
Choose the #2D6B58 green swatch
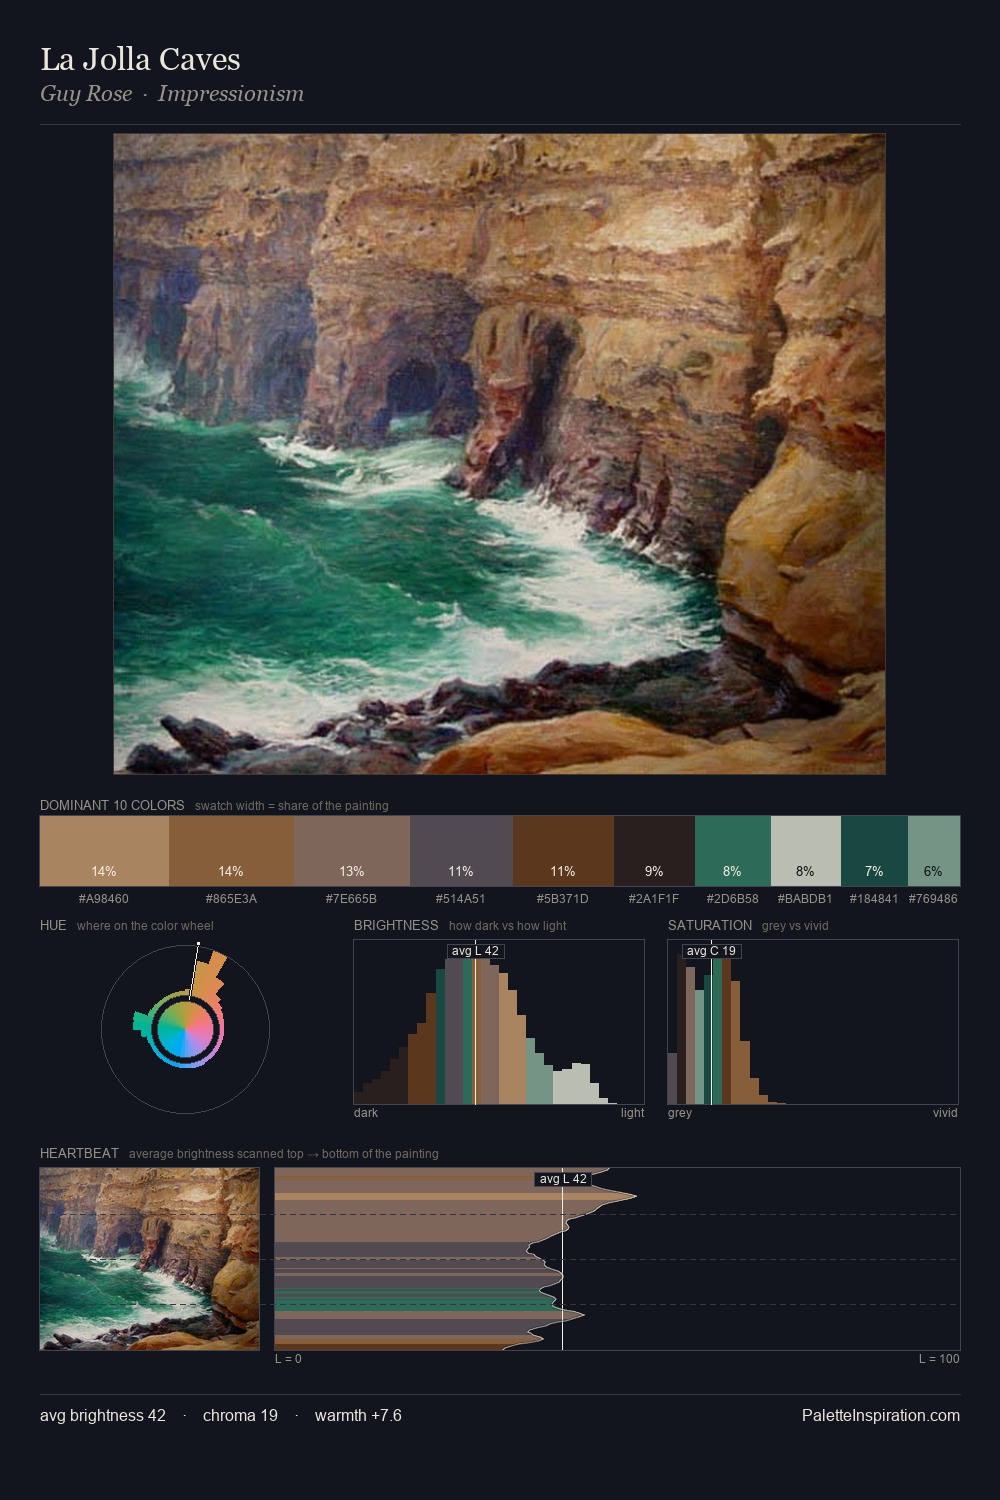pyautogui.click(x=733, y=851)
